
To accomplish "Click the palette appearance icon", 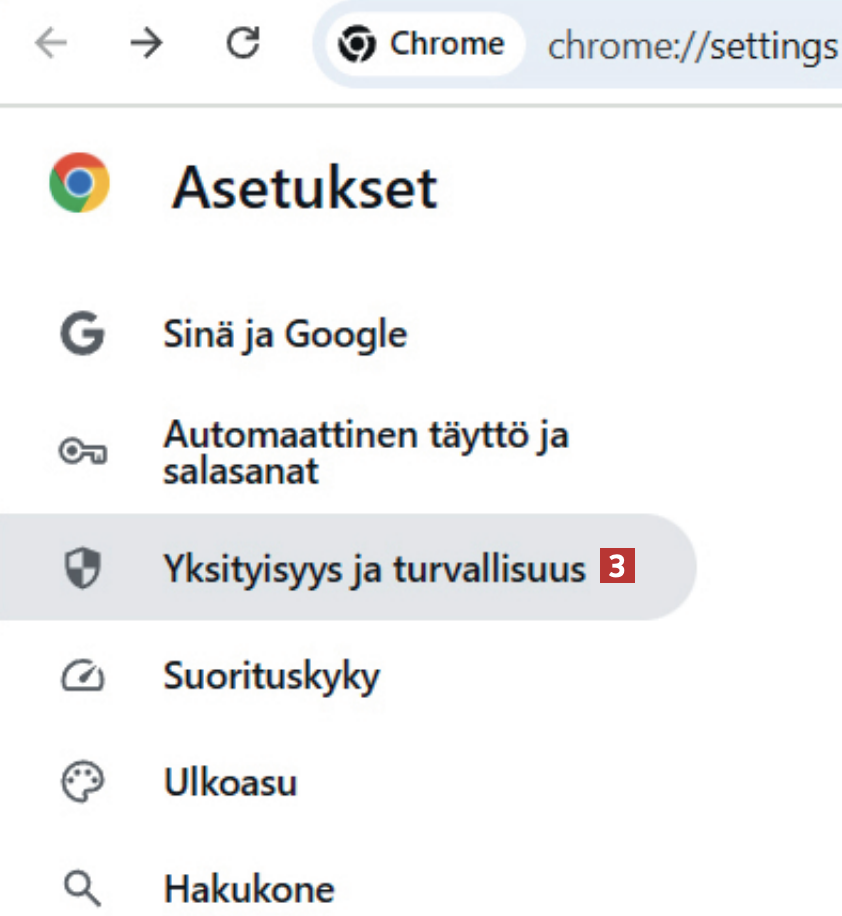I will click(x=82, y=783).
